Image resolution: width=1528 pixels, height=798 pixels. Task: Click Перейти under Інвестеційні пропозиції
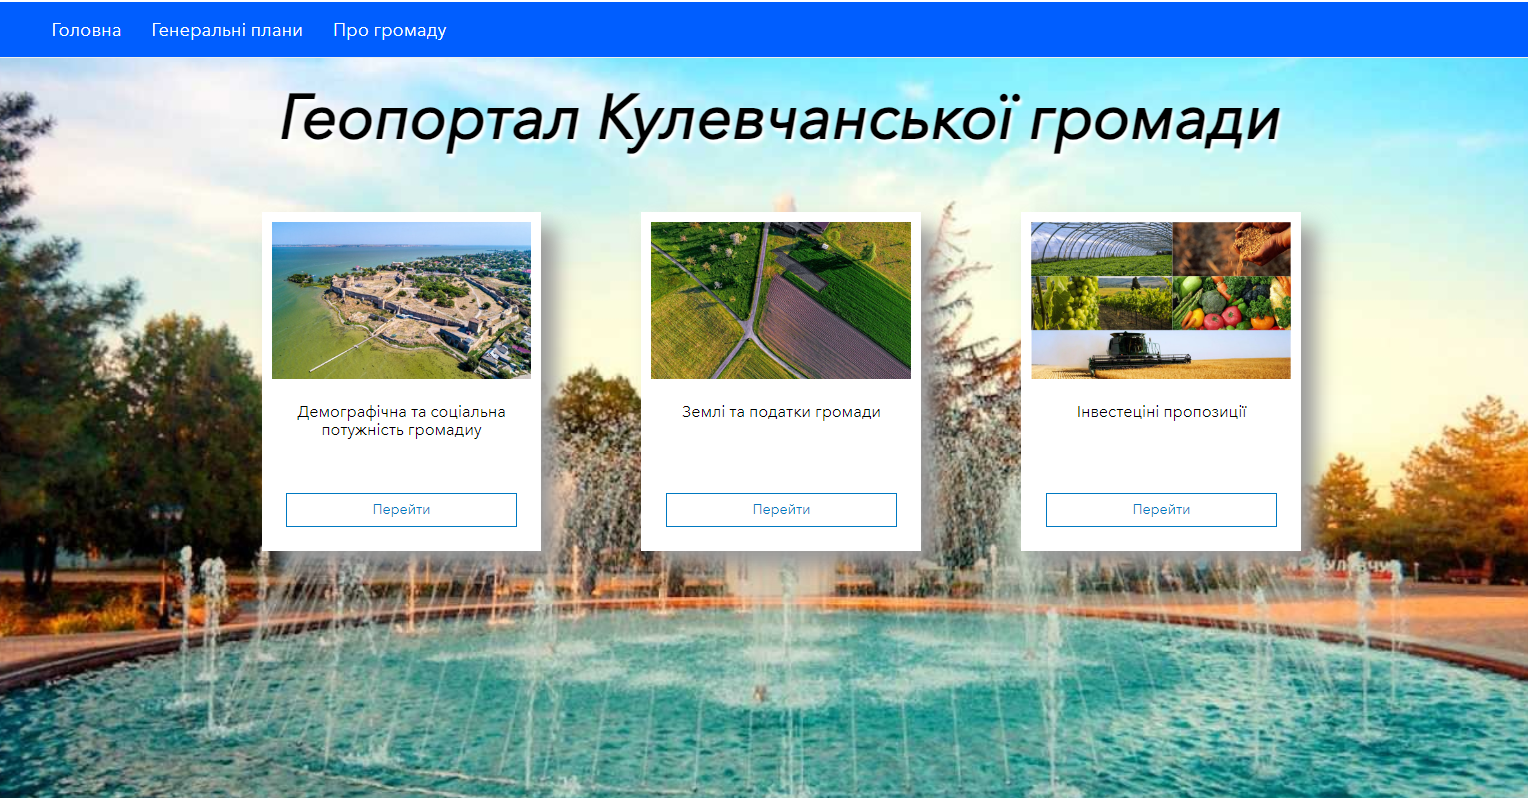click(1161, 509)
